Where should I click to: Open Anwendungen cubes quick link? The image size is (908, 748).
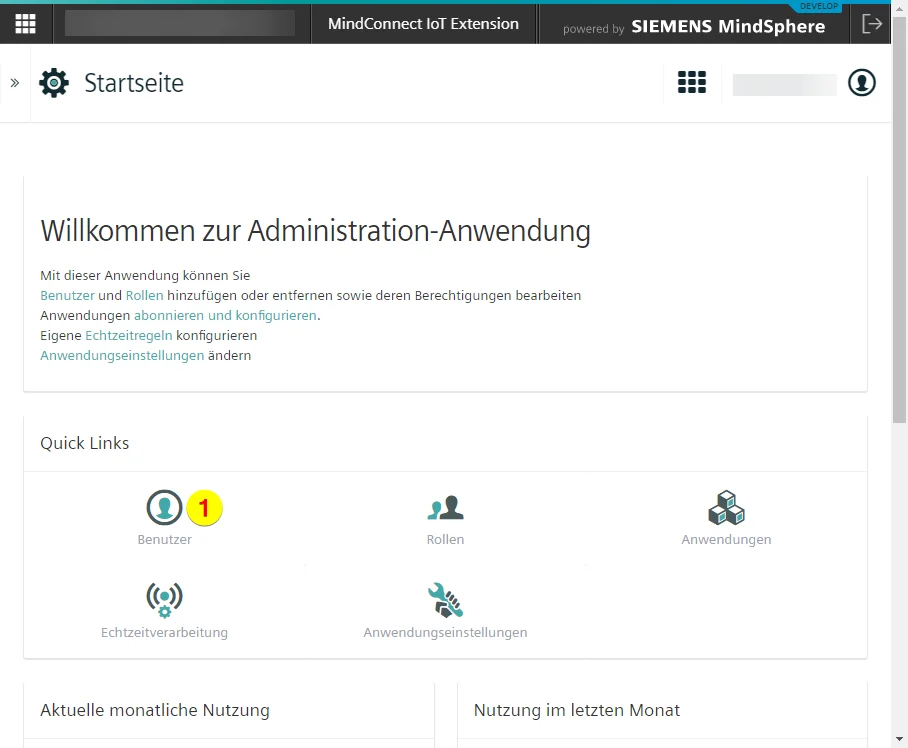[x=726, y=508]
